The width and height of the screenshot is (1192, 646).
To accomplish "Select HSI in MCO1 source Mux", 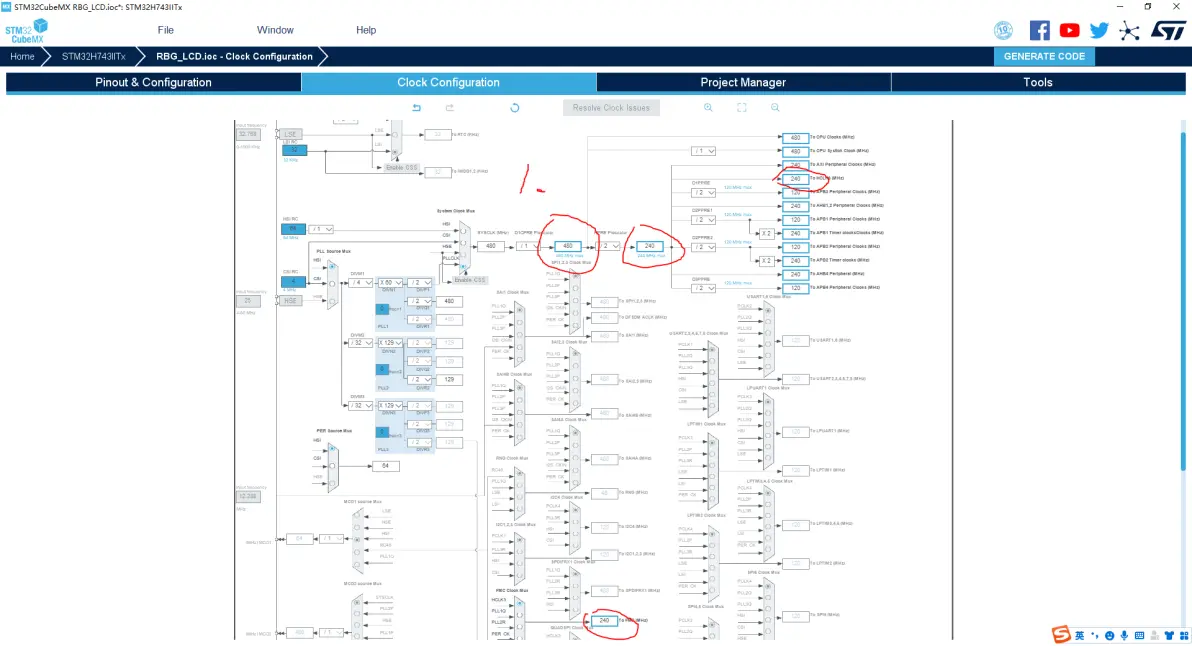I will point(357,539).
